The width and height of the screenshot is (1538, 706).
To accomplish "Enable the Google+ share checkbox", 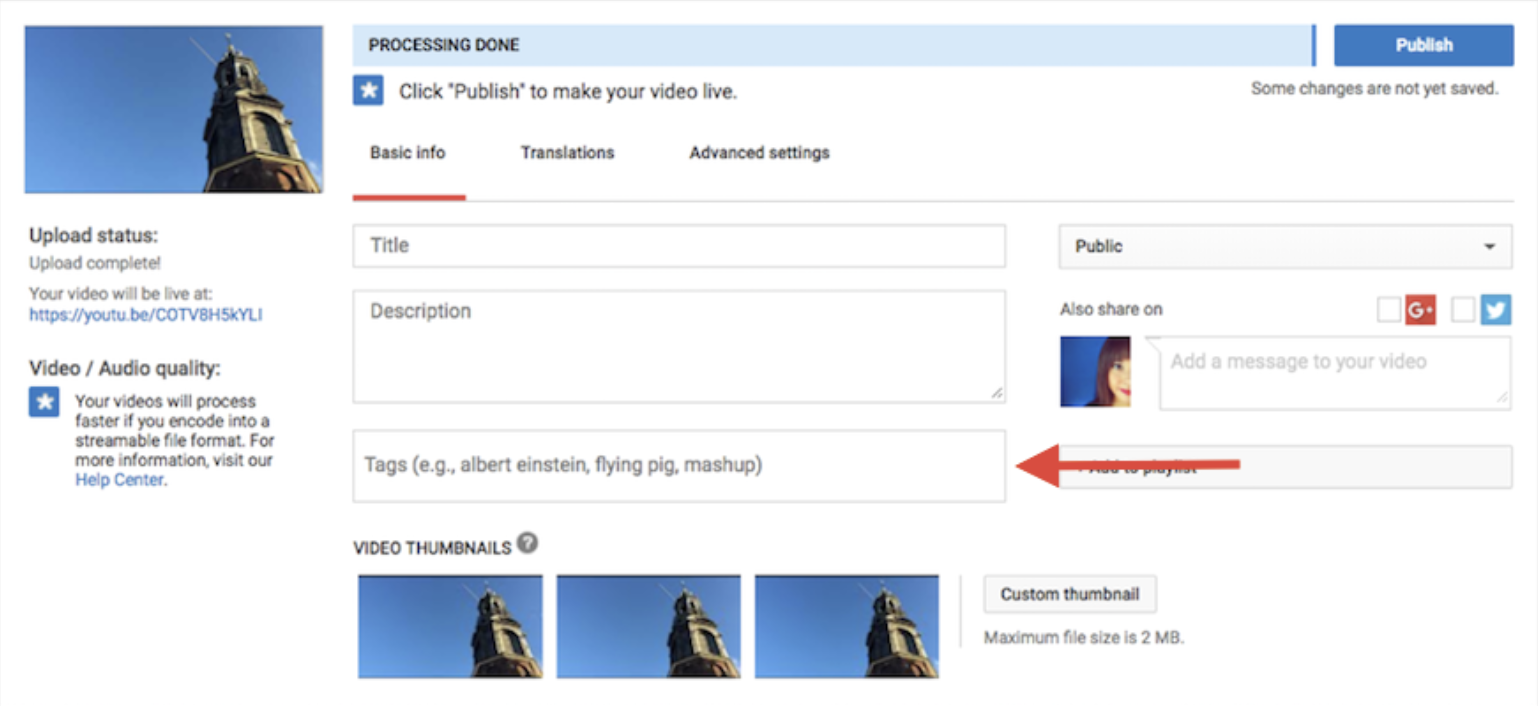I will click(x=1388, y=310).
